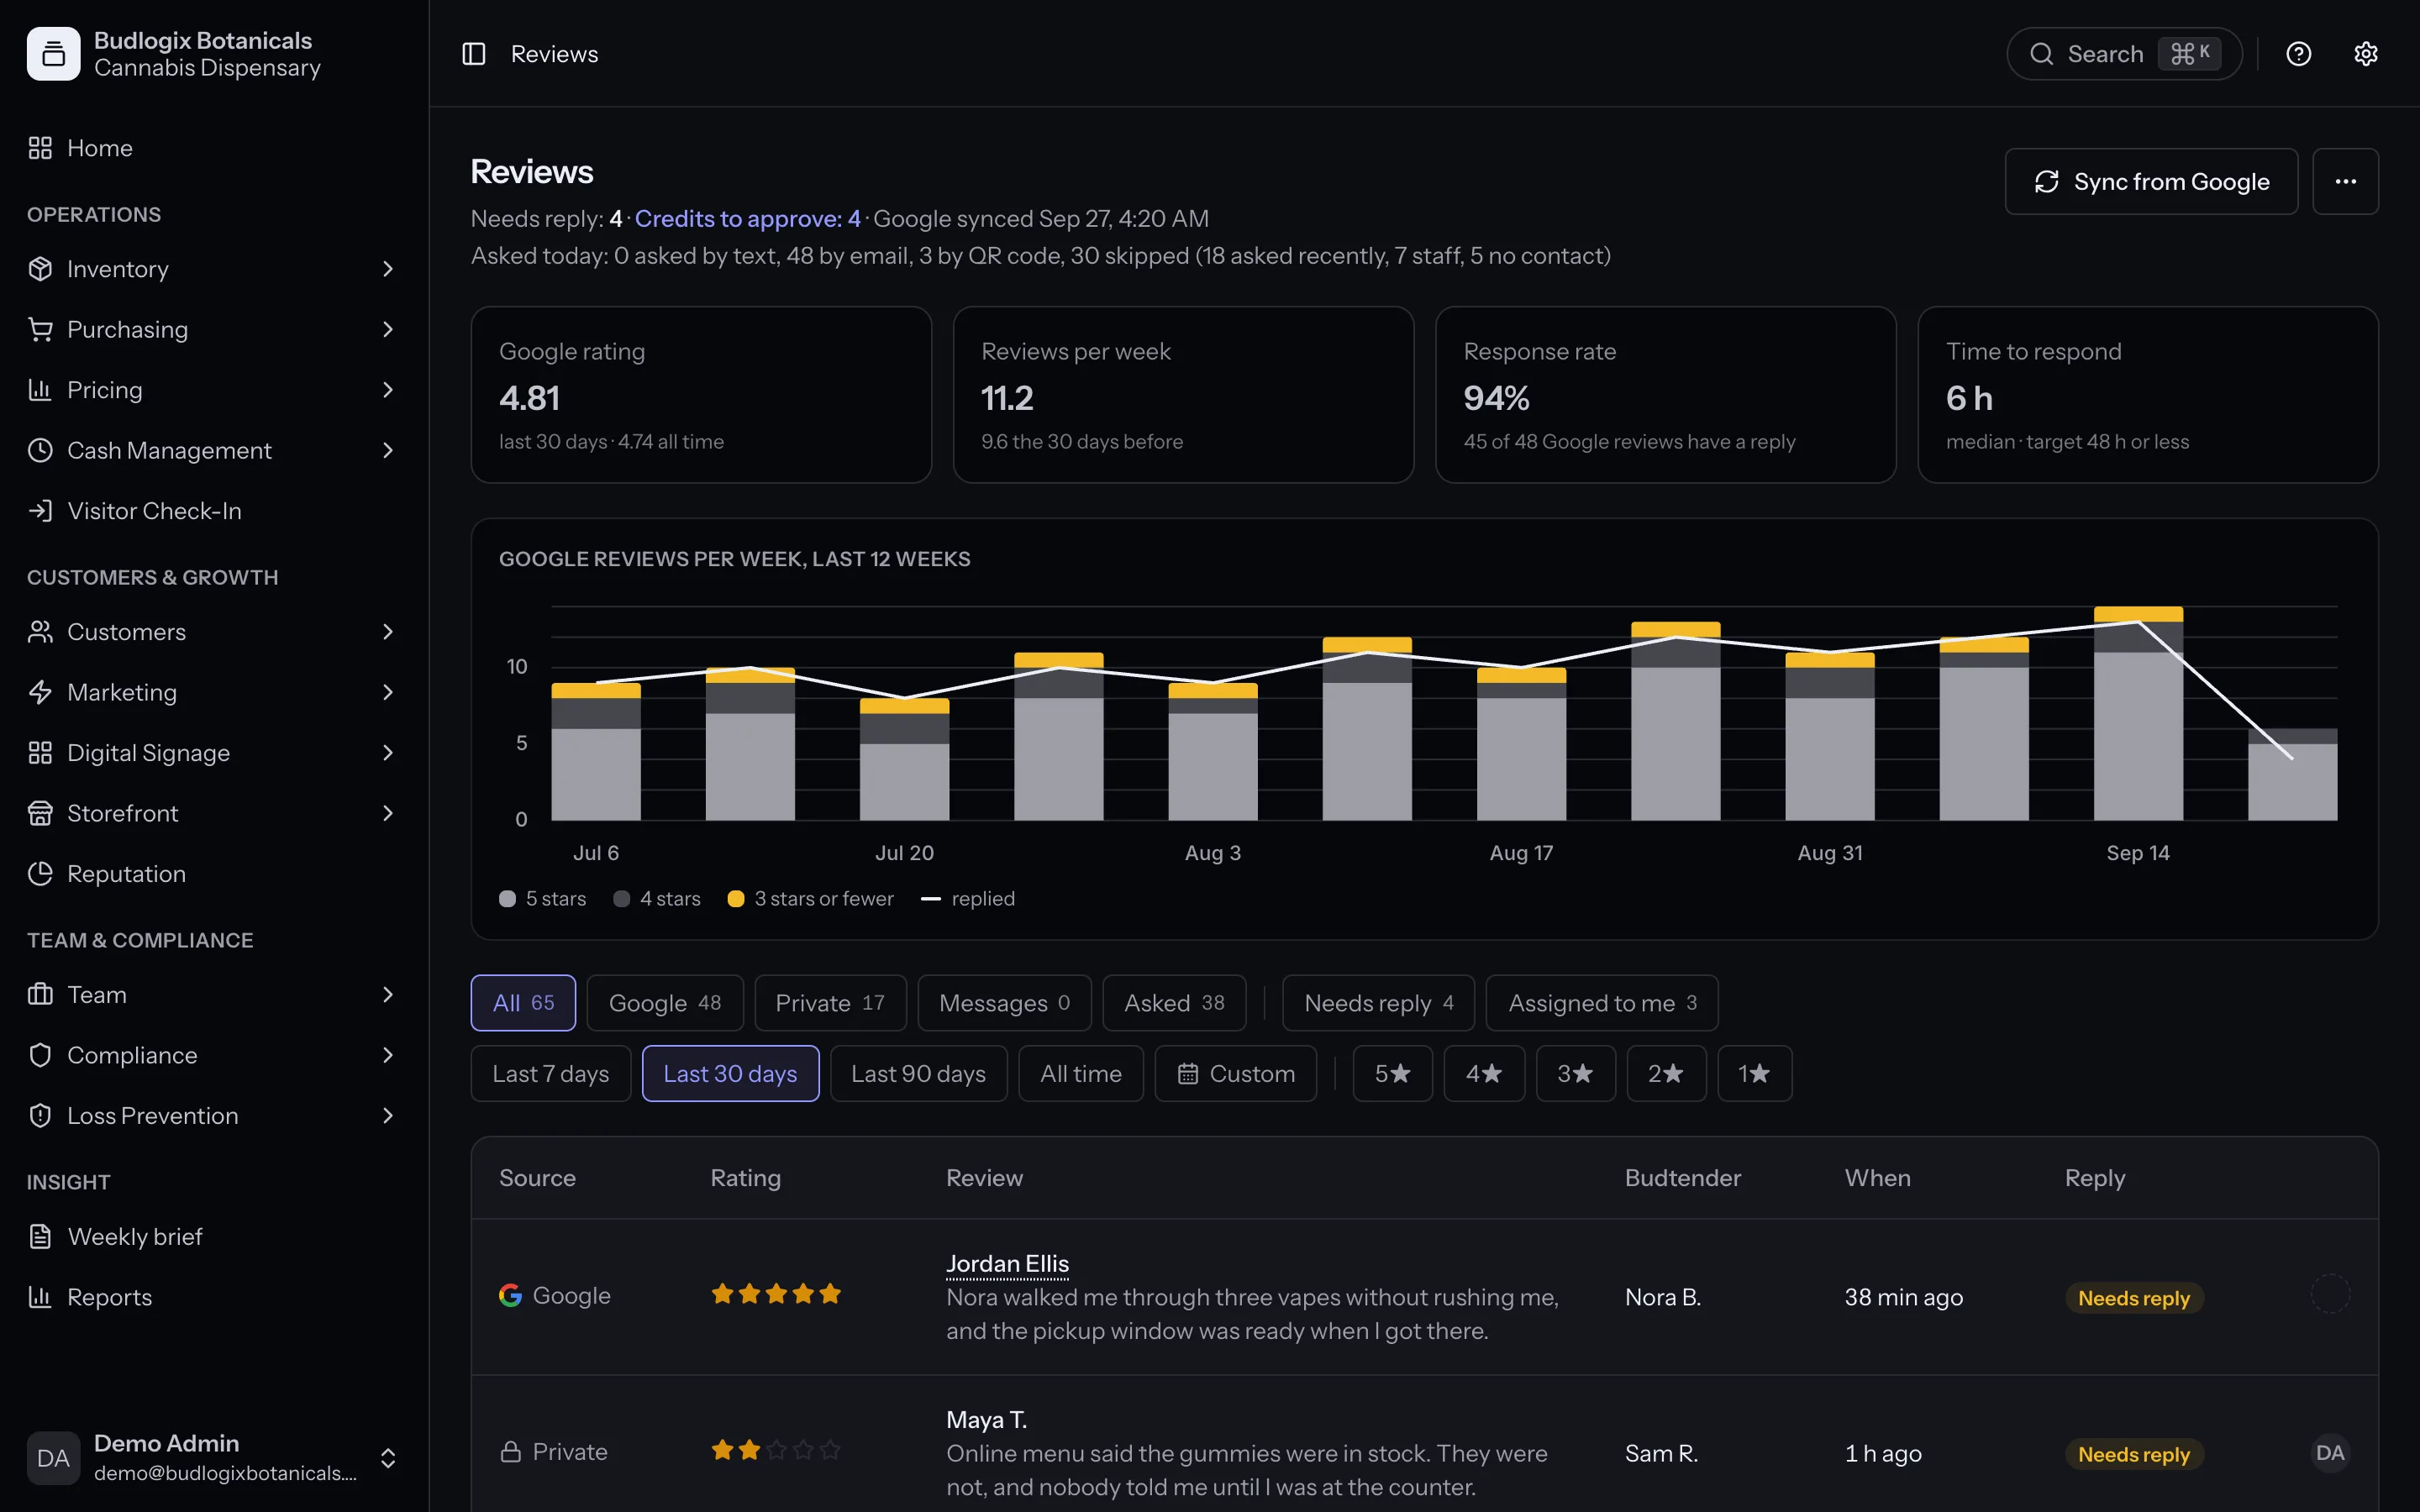The width and height of the screenshot is (2420, 1512).
Task: Expand the Marketing submenu chevron
Action: tap(388, 692)
